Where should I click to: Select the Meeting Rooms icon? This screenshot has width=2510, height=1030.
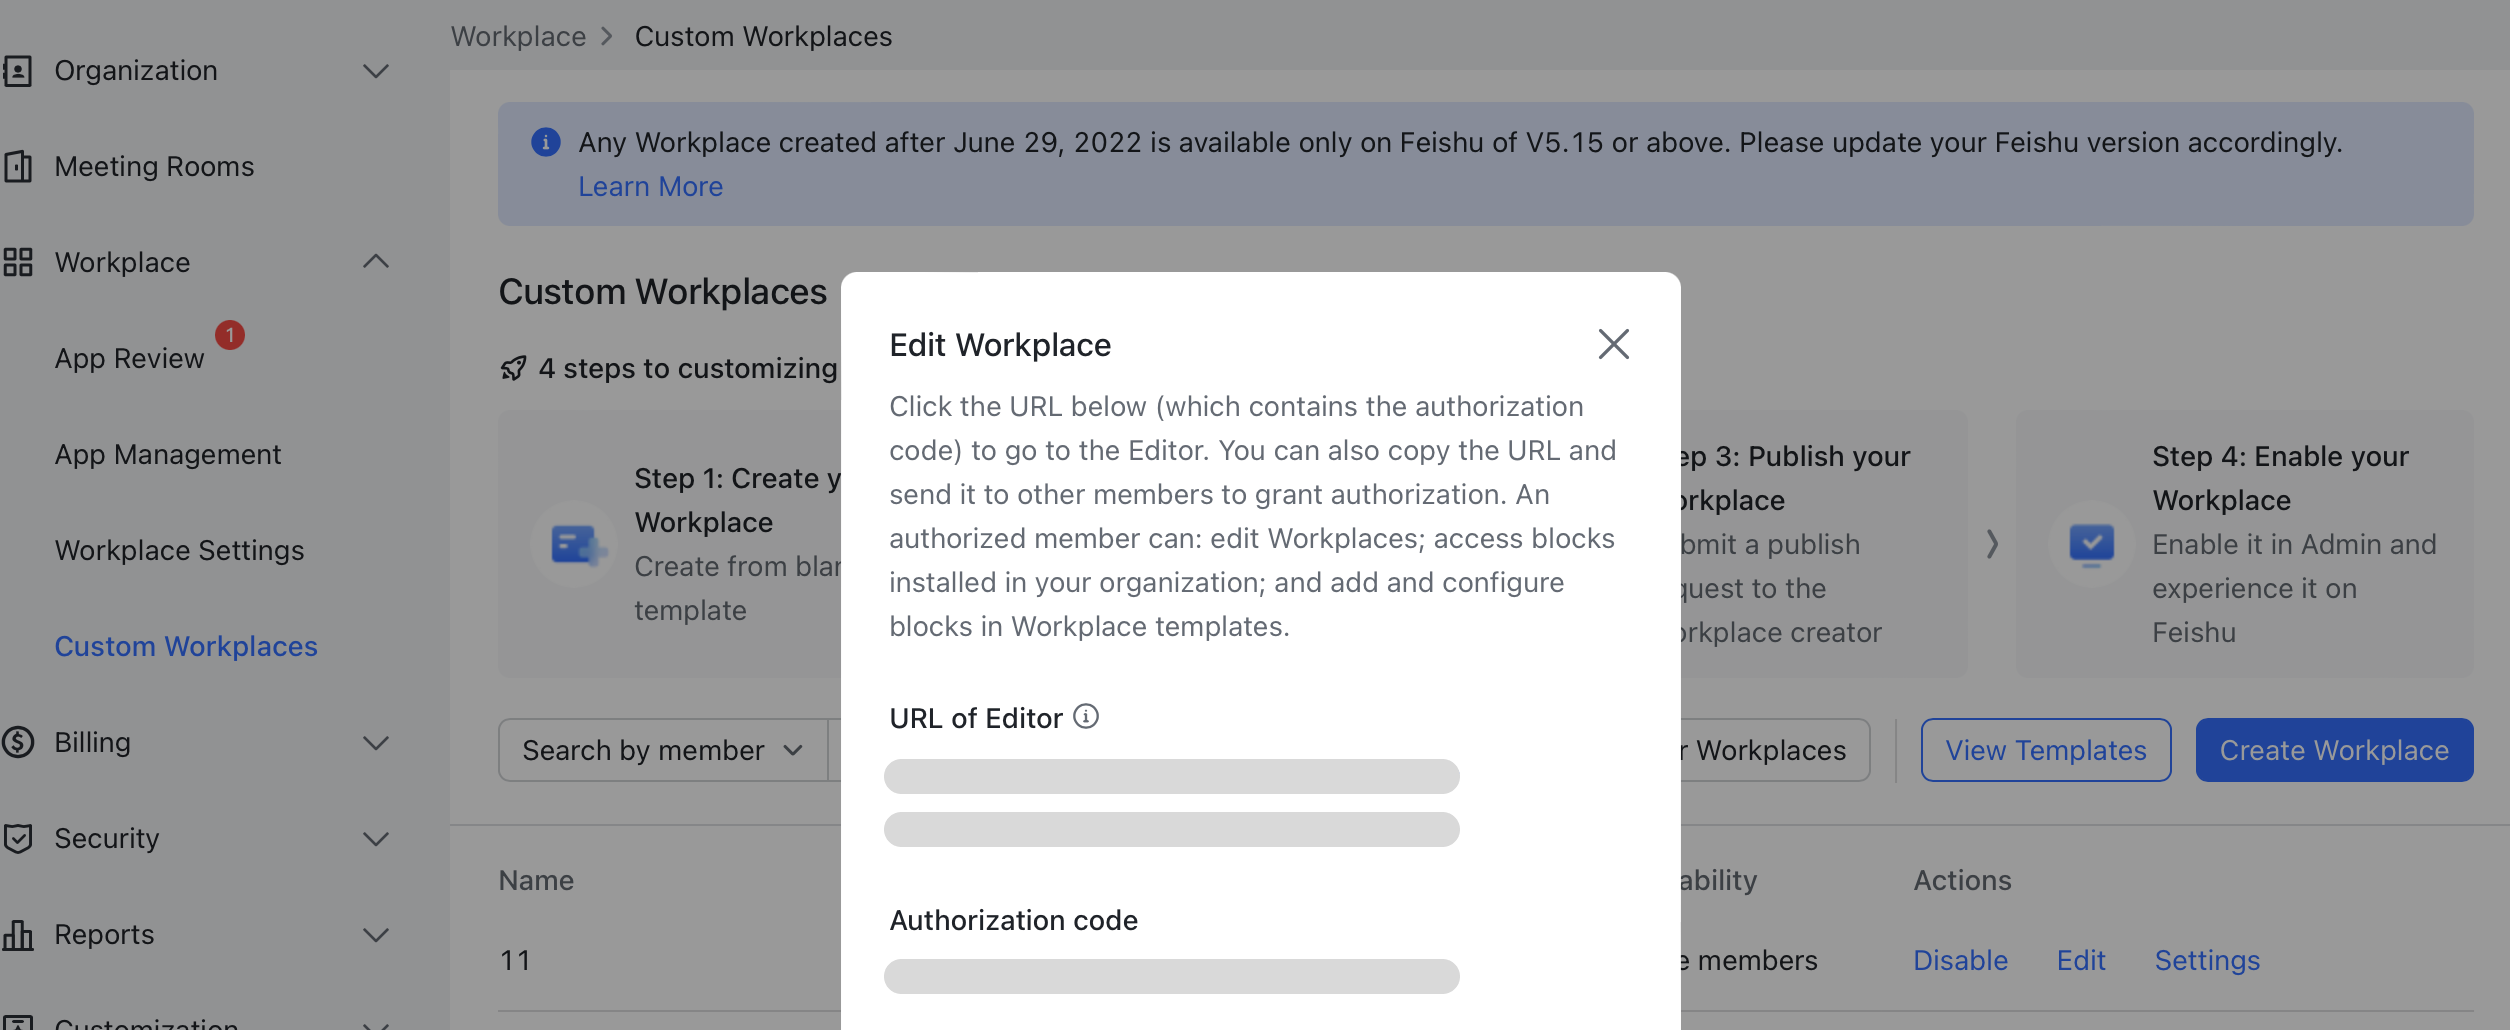(20, 166)
